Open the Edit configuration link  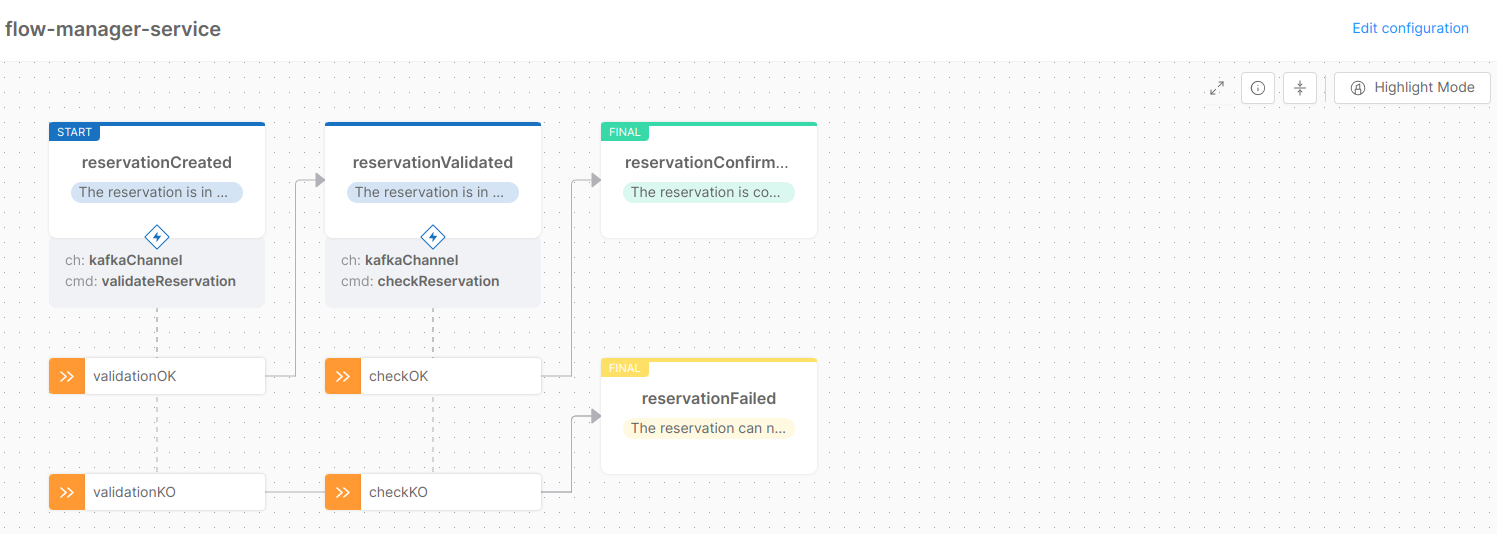1410,28
